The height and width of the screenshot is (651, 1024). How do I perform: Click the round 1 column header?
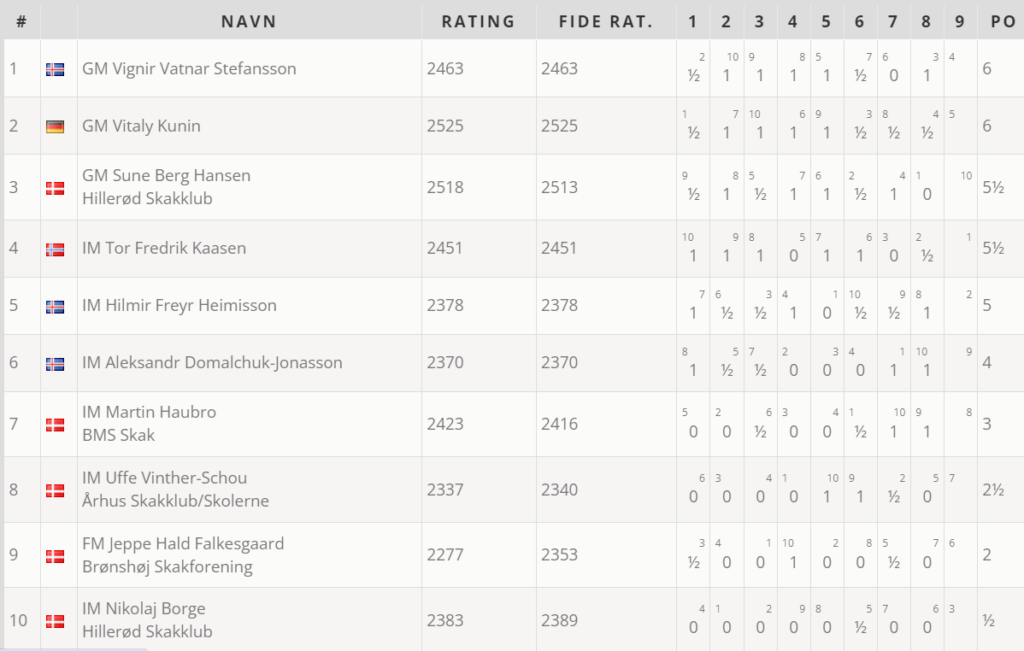point(693,21)
